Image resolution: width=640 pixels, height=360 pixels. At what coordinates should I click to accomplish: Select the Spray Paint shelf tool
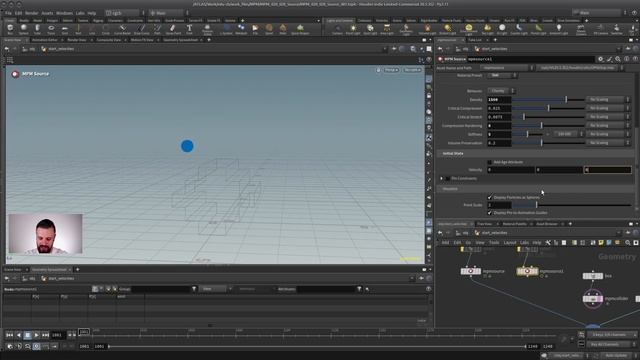pos(173,29)
